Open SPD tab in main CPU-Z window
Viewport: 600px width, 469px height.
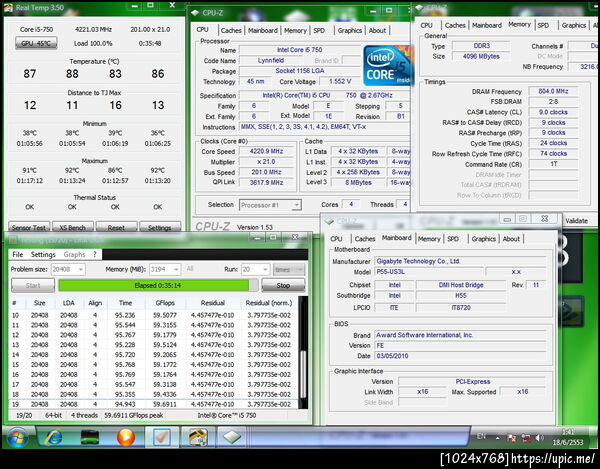(319, 30)
